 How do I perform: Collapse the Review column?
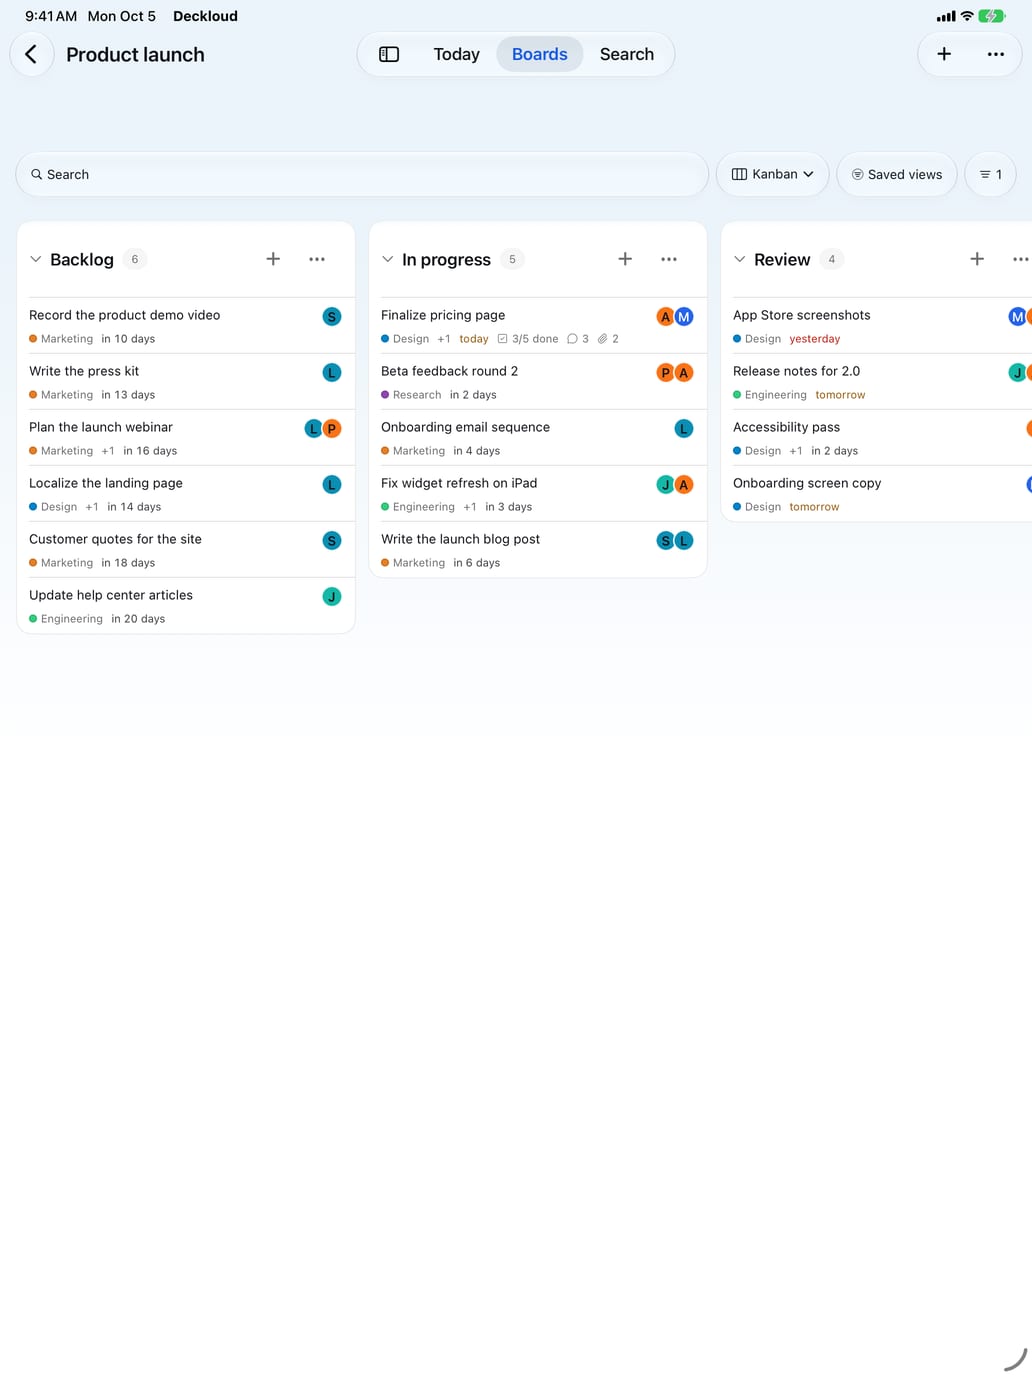coord(740,259)
